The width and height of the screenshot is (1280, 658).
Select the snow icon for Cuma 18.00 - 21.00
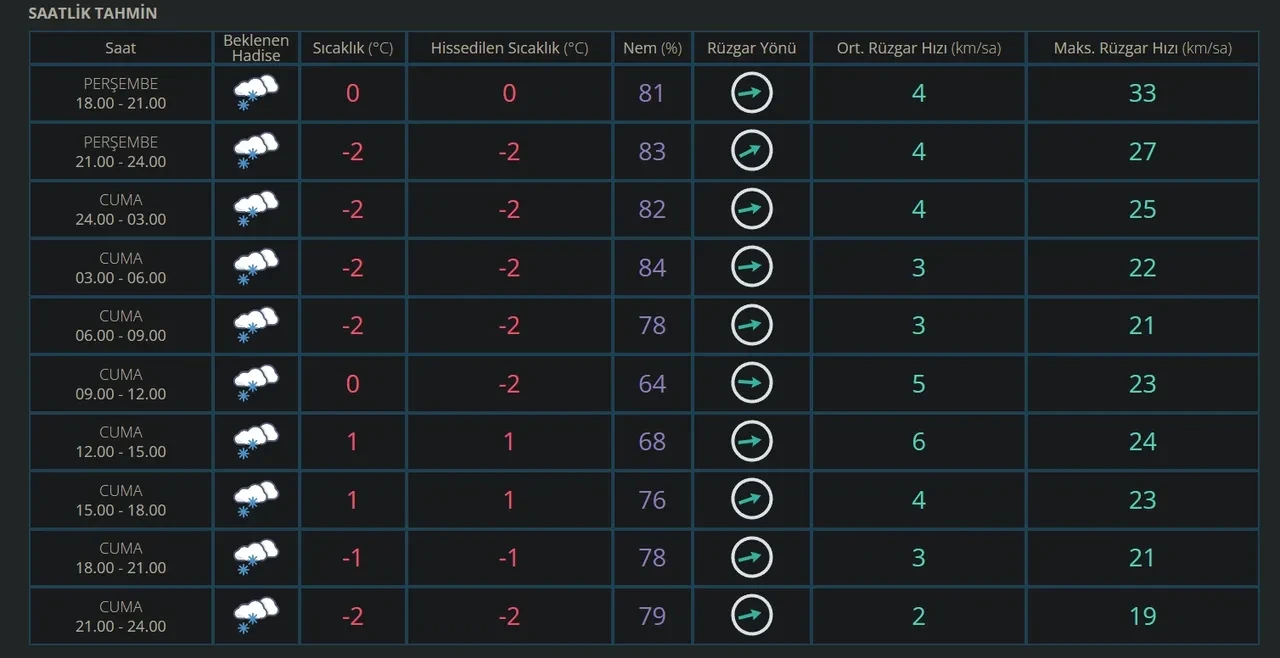[255, 558]
